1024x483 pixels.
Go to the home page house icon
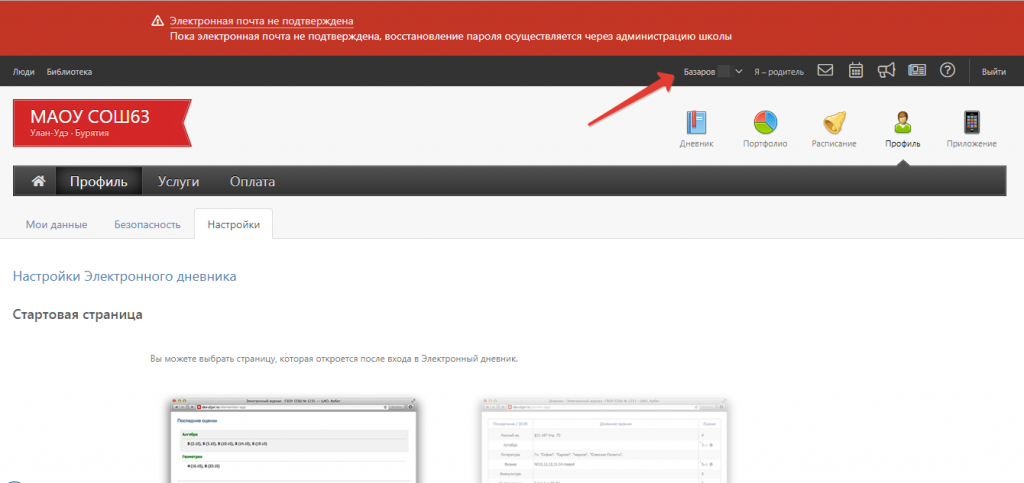[39, 181]
